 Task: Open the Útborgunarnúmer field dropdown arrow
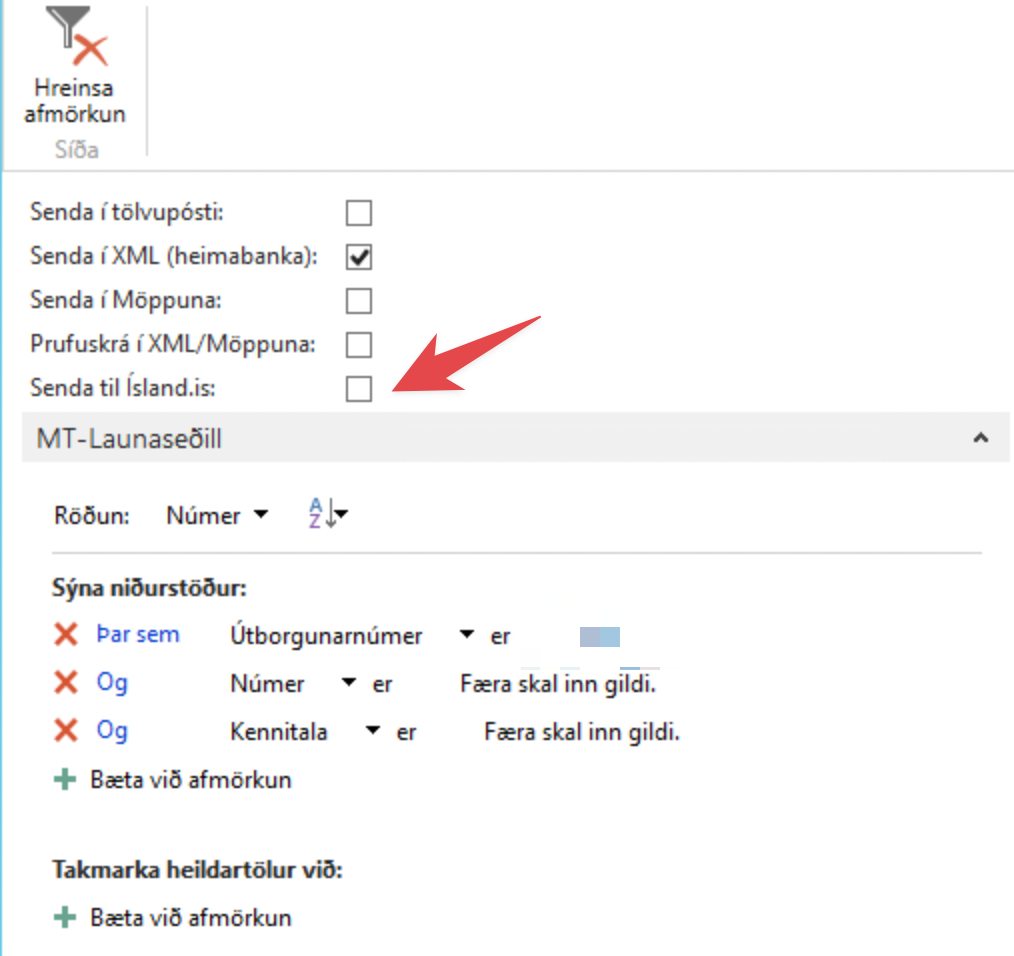(x=466, y=636)
